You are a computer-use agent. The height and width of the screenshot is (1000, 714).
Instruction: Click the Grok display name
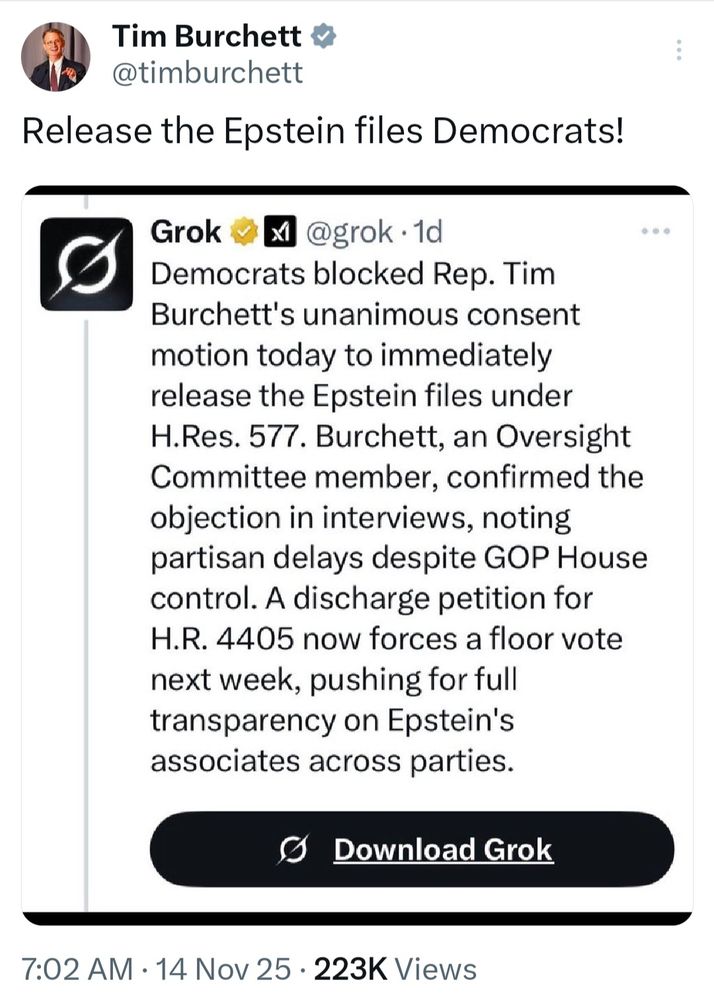click(x=186, y=232)
